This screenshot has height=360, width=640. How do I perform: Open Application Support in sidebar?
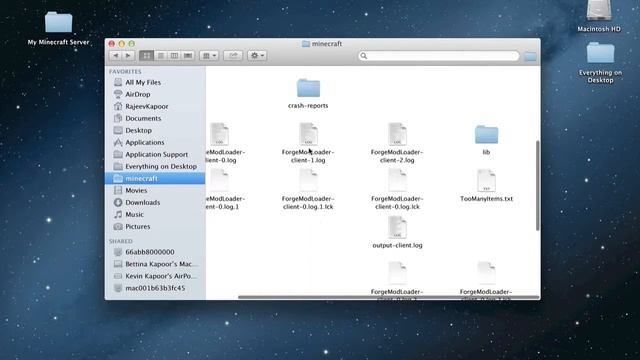coord(155,155)
